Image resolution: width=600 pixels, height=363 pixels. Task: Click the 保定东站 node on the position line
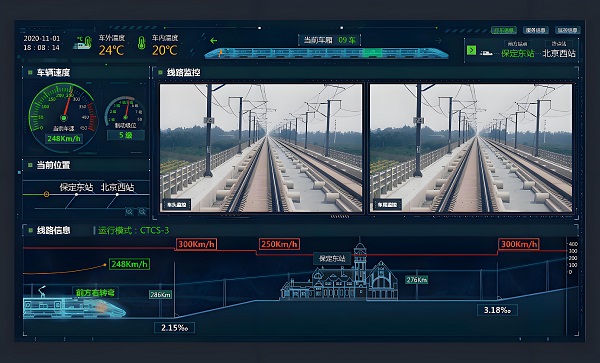click(x=77, y=194)
